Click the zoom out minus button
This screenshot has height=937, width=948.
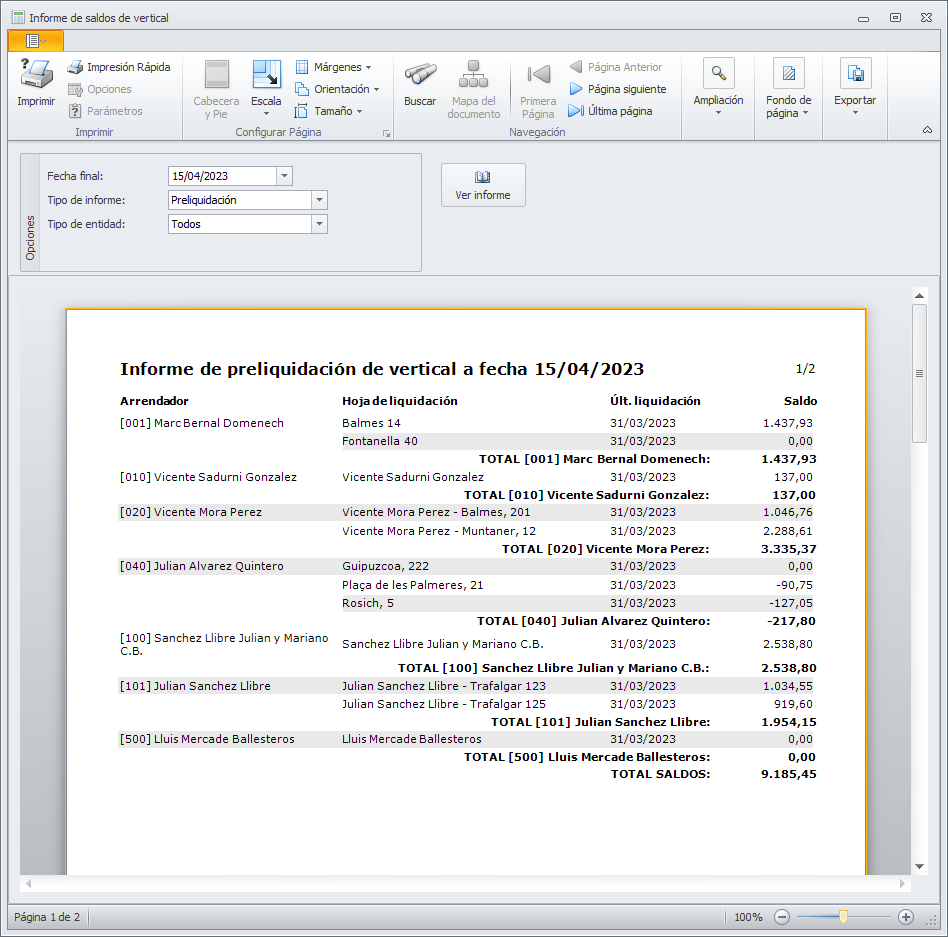(782, 917)
